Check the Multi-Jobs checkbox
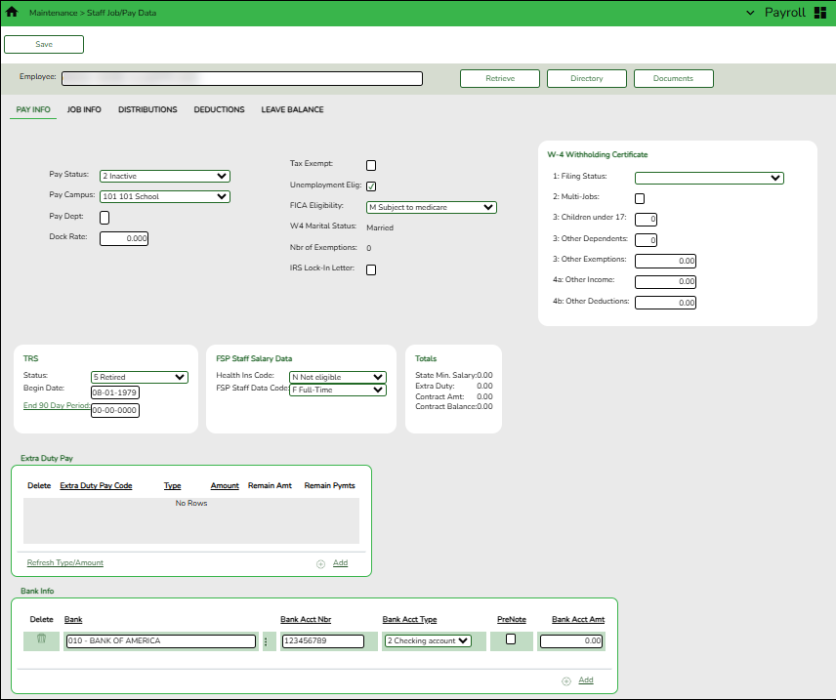The height and width of the screenshot is (700, 836). [x=640, y=198]
